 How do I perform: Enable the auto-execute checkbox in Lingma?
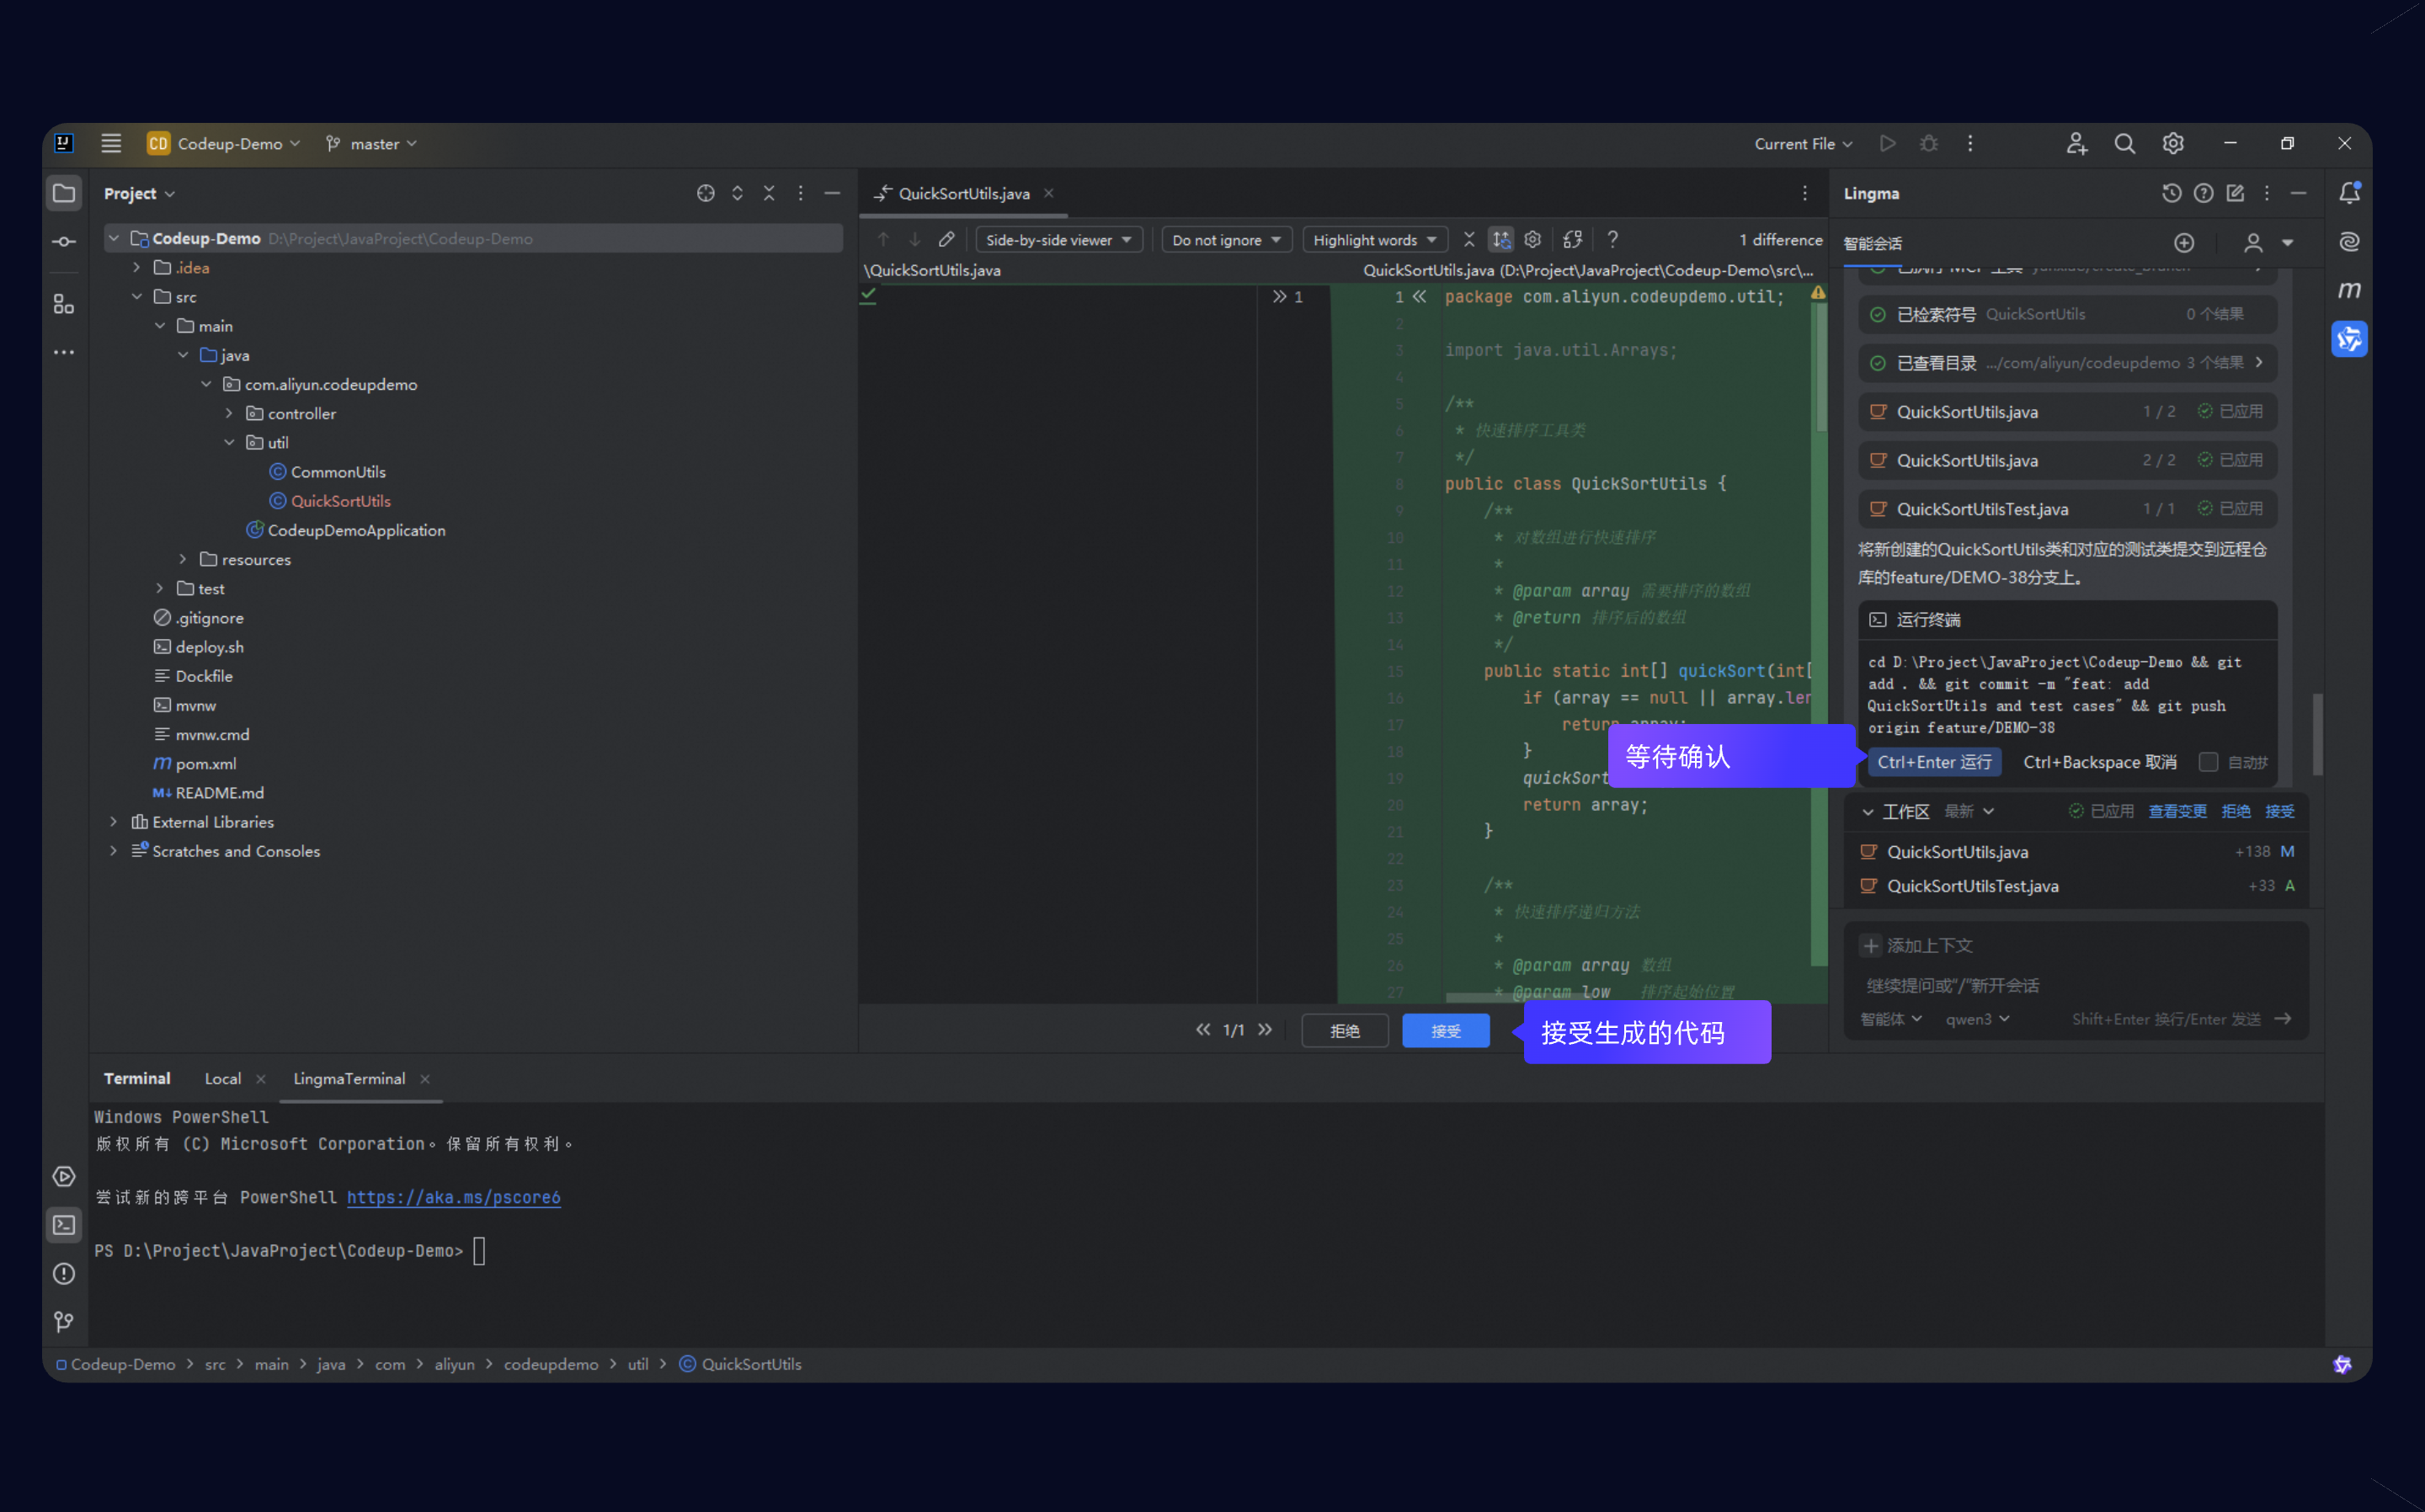pyautogui.click(x=2208, y=762)
